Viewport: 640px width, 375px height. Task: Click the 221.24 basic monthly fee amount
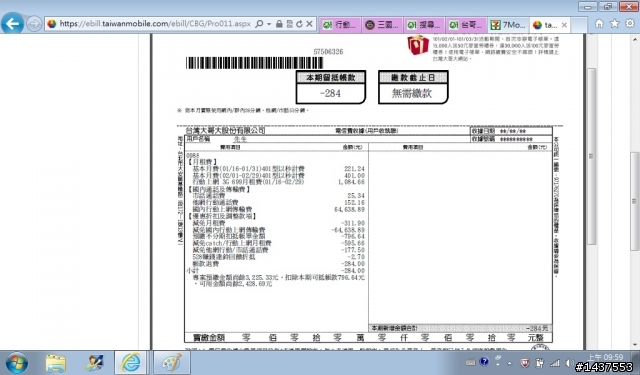point(354,169)
